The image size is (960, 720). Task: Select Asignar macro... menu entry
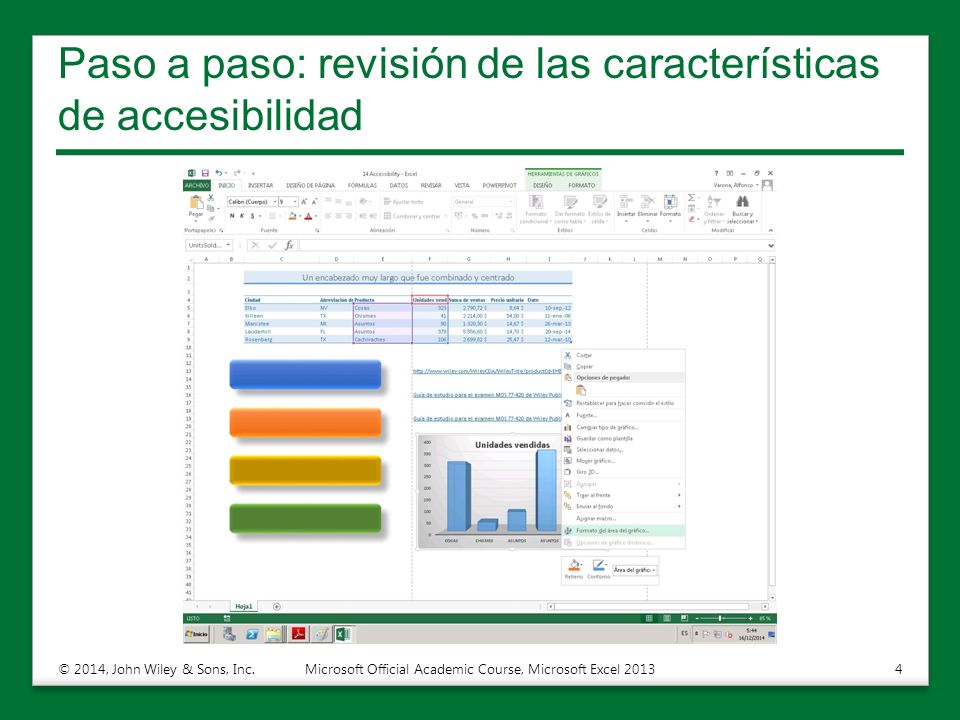(x=623, y=519)
